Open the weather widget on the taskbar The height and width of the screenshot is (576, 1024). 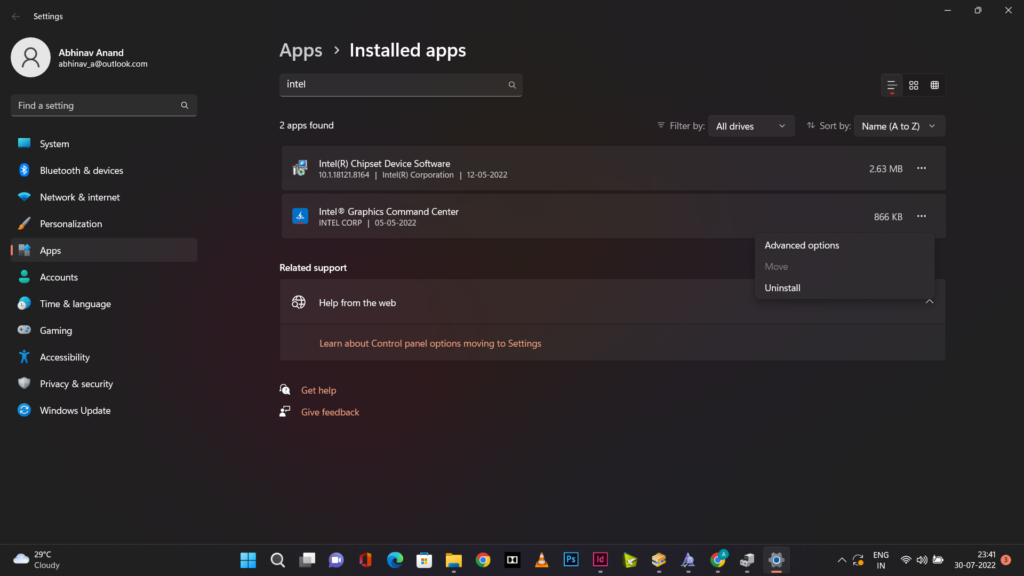pyautogui.click(x=37, y=560)
